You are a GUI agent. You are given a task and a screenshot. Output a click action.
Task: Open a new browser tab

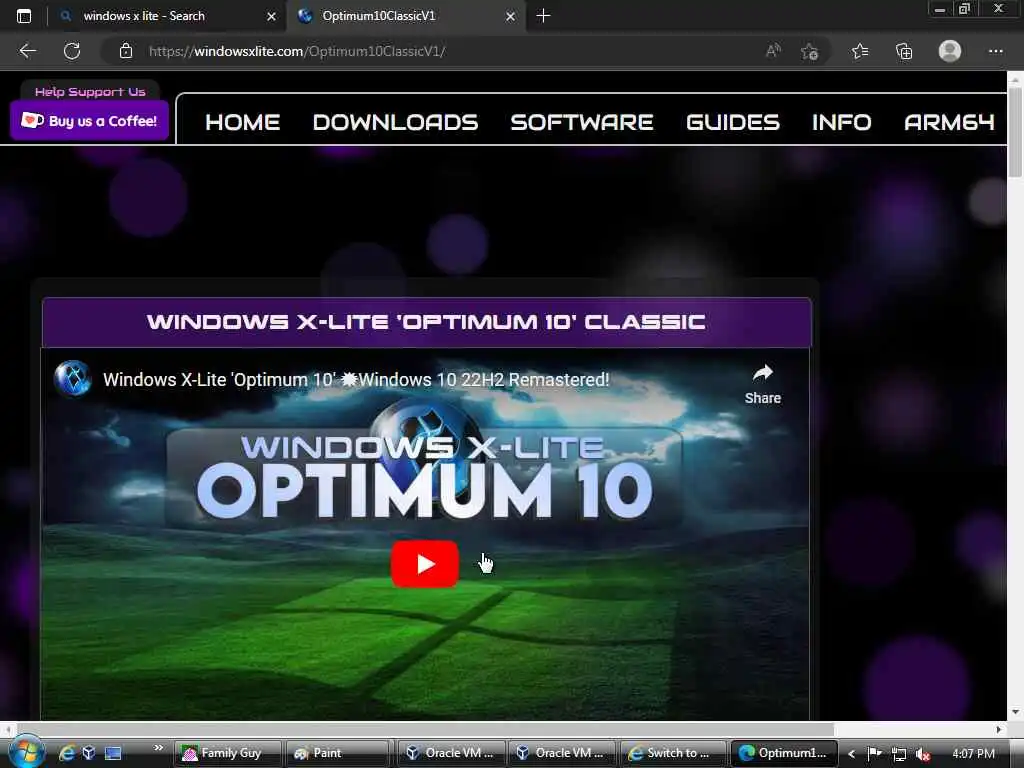[x=543, y=16]
